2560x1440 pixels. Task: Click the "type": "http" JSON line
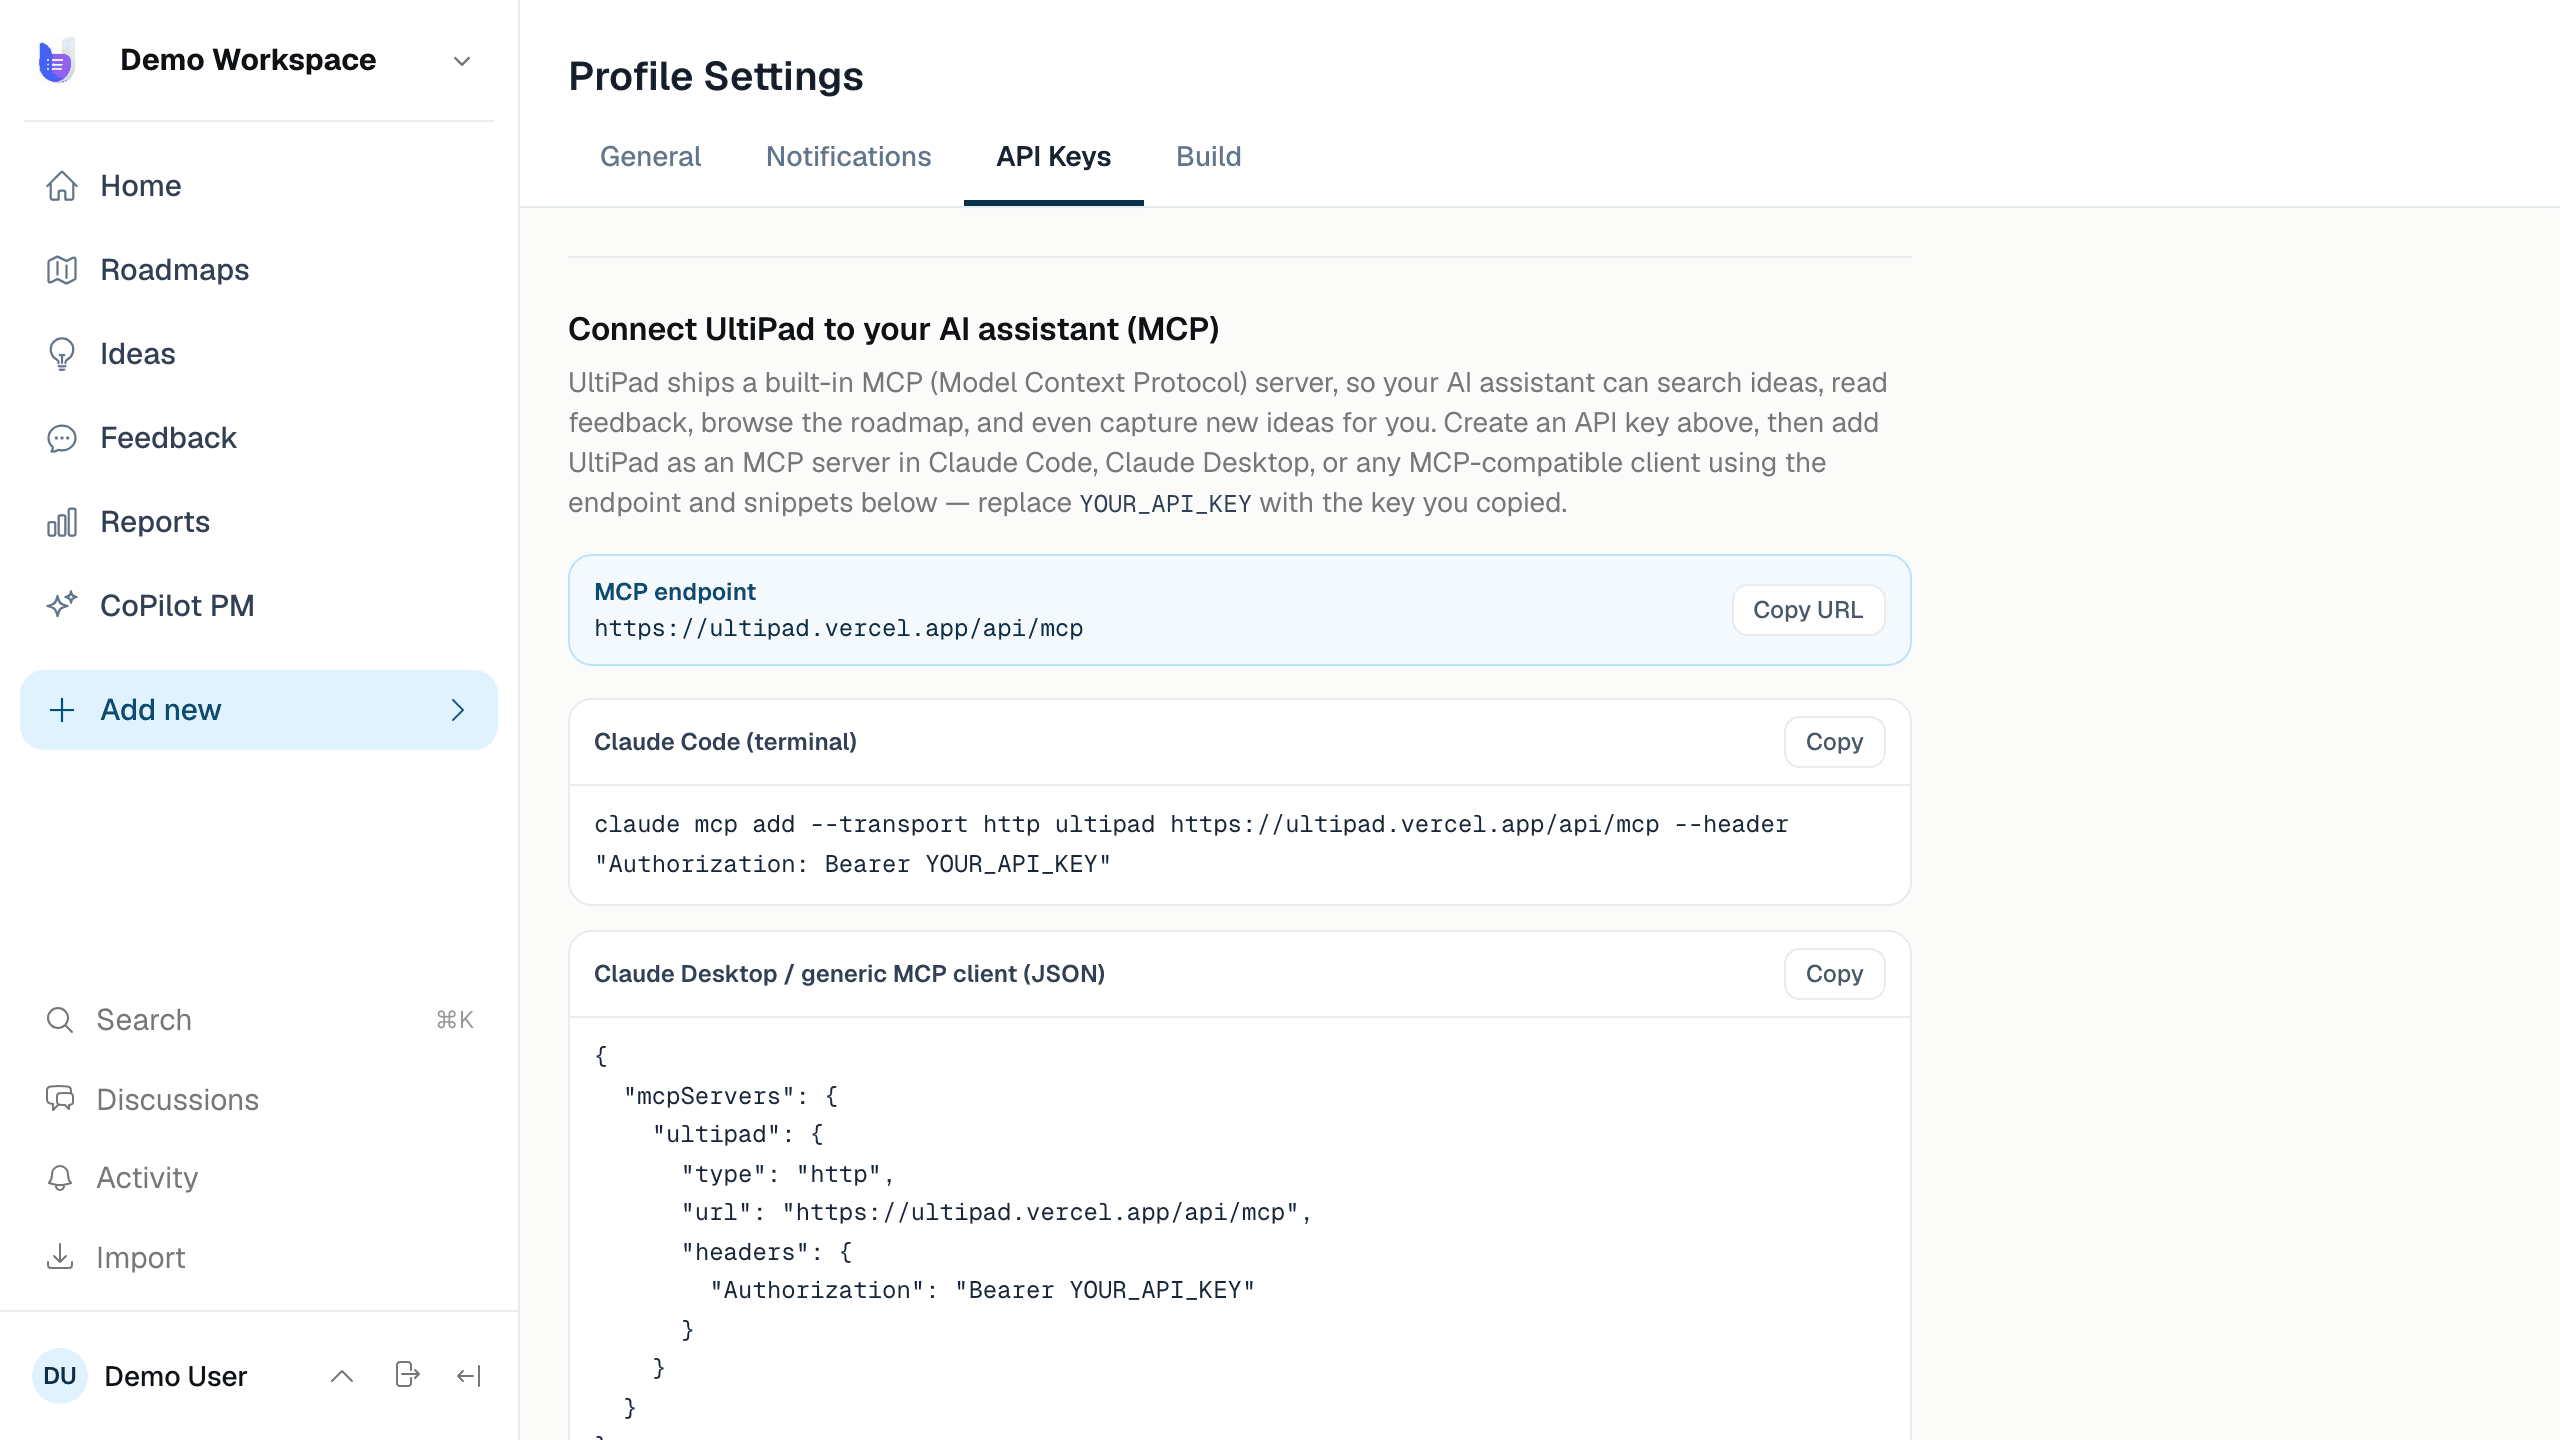(x=787, y=1174)
